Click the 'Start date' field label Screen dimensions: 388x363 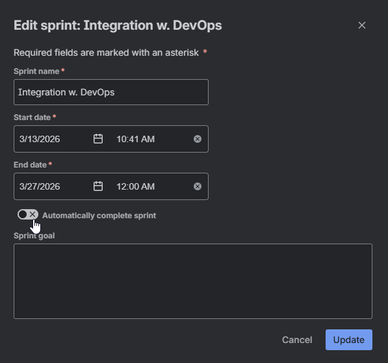click(x=32, y=117)
